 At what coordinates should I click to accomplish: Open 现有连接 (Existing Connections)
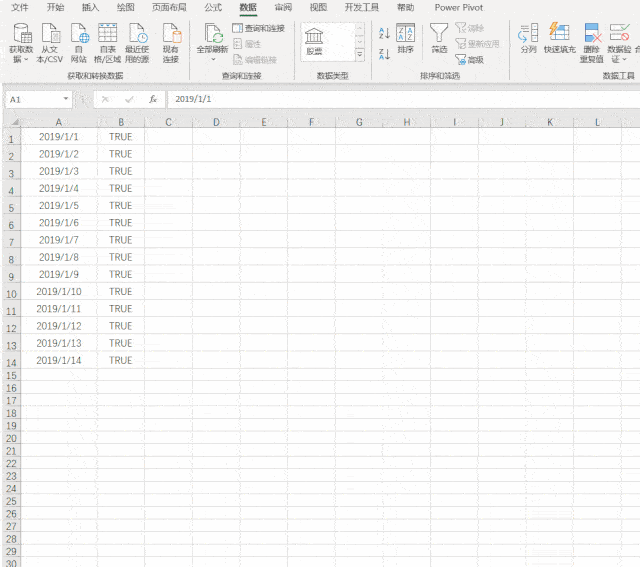pyautogui.click(x=171, y=43)
